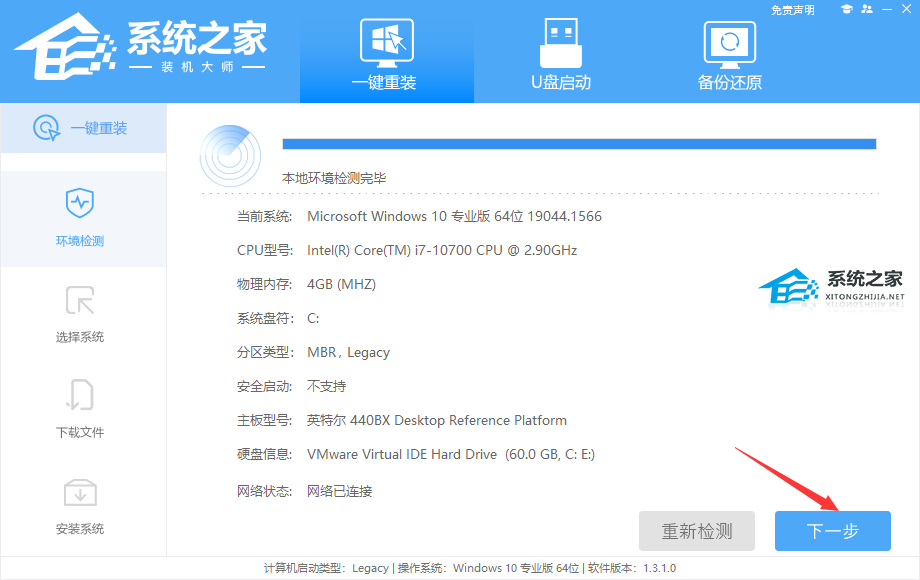The height and width of the screenshot is (580, 920).
Task: Click the 下一步 button
Action: click(833, 531)
